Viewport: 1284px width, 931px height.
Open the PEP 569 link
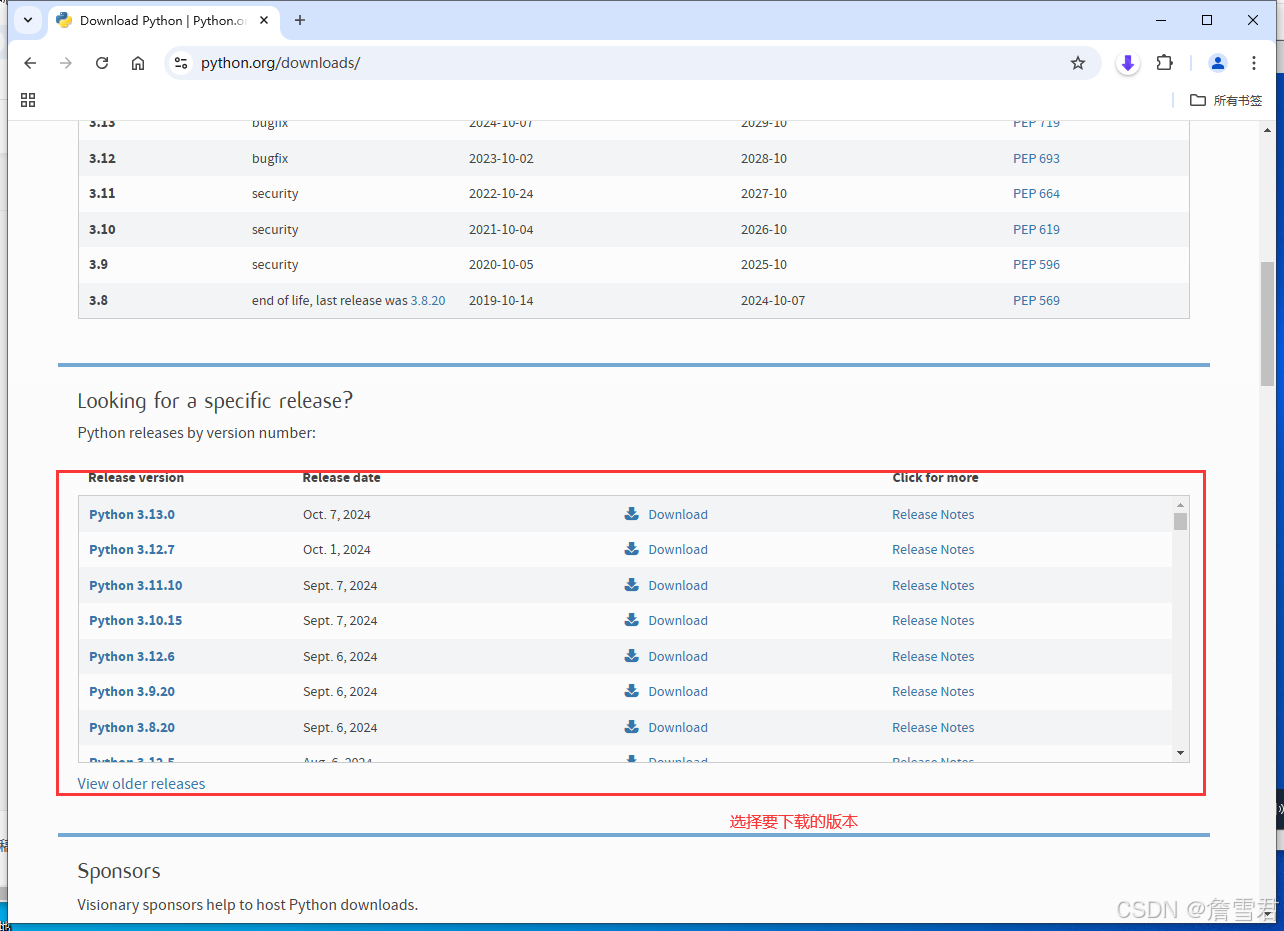(1036, 300)
